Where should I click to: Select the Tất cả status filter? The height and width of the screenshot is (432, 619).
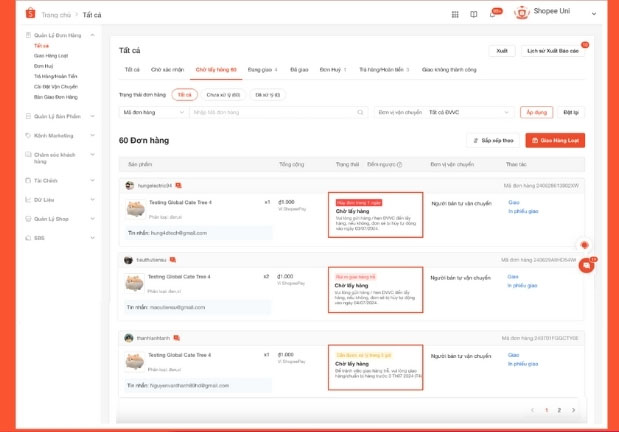point(184,95)
